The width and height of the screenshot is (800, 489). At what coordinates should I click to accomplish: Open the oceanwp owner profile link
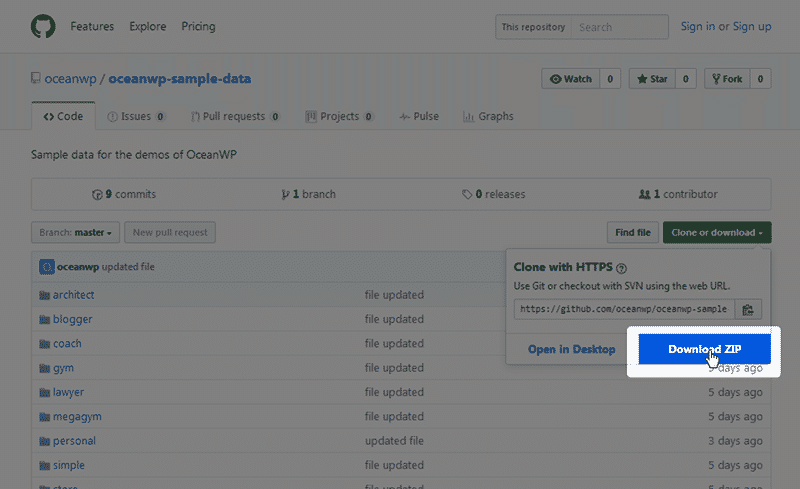pos(70,79)
